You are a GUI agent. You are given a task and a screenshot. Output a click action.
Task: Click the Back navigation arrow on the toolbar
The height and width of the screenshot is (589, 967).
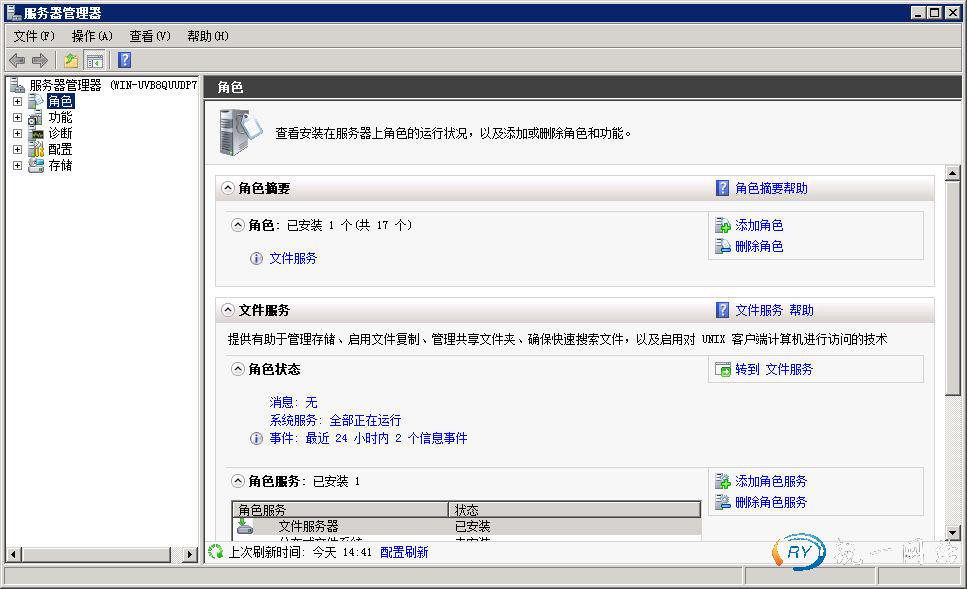16,59
